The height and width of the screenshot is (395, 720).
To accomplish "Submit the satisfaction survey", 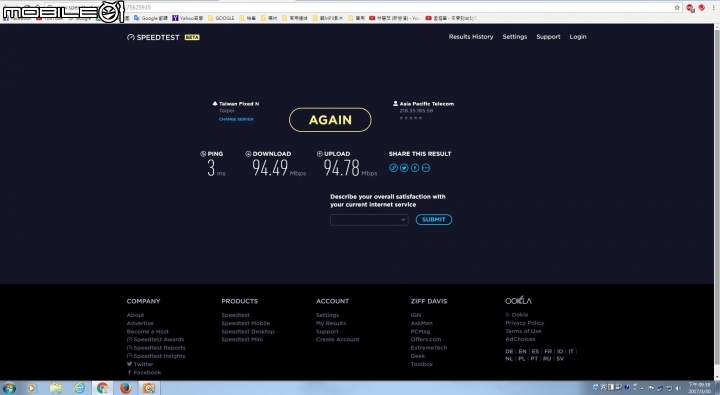I will 434,220.
